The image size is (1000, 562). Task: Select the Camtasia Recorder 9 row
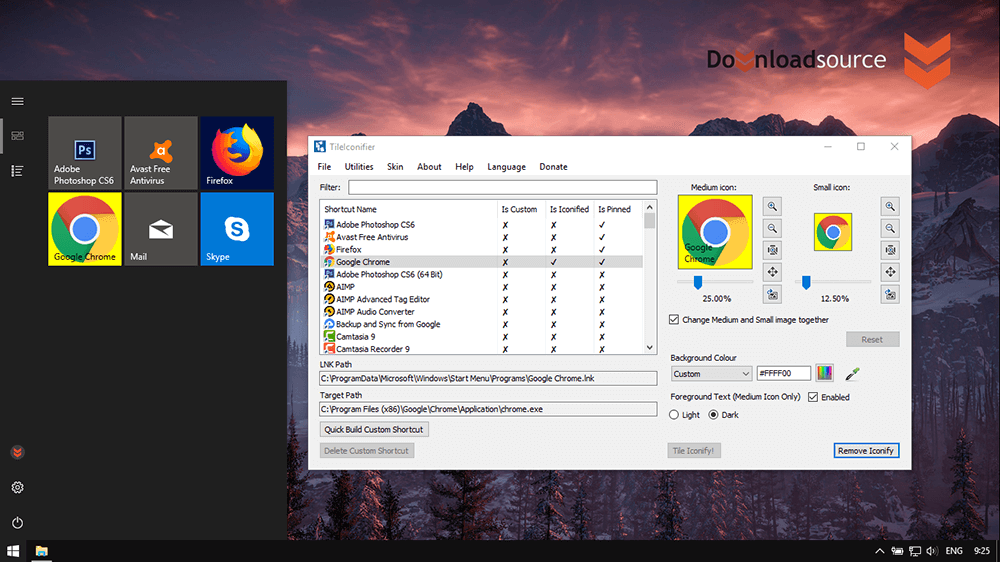482,349
